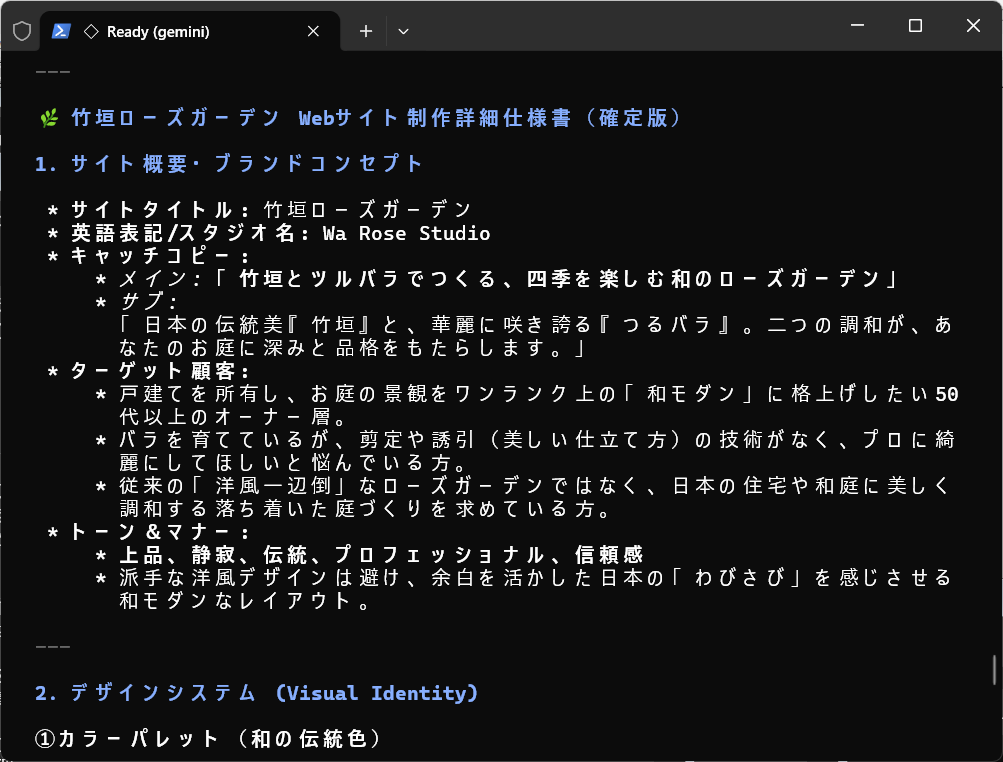Click the text 和モダンなレイアウト。
1003x762 pixels.
(244, 601)
